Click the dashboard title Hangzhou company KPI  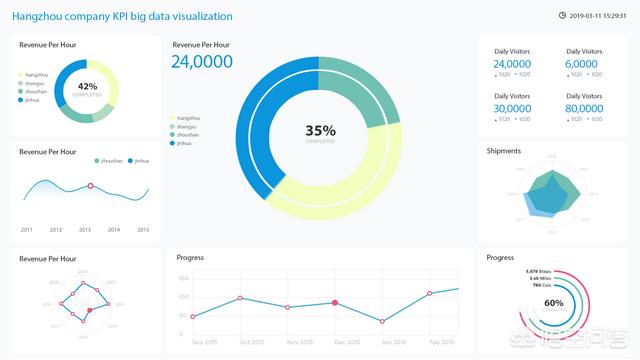pos(122,16)
